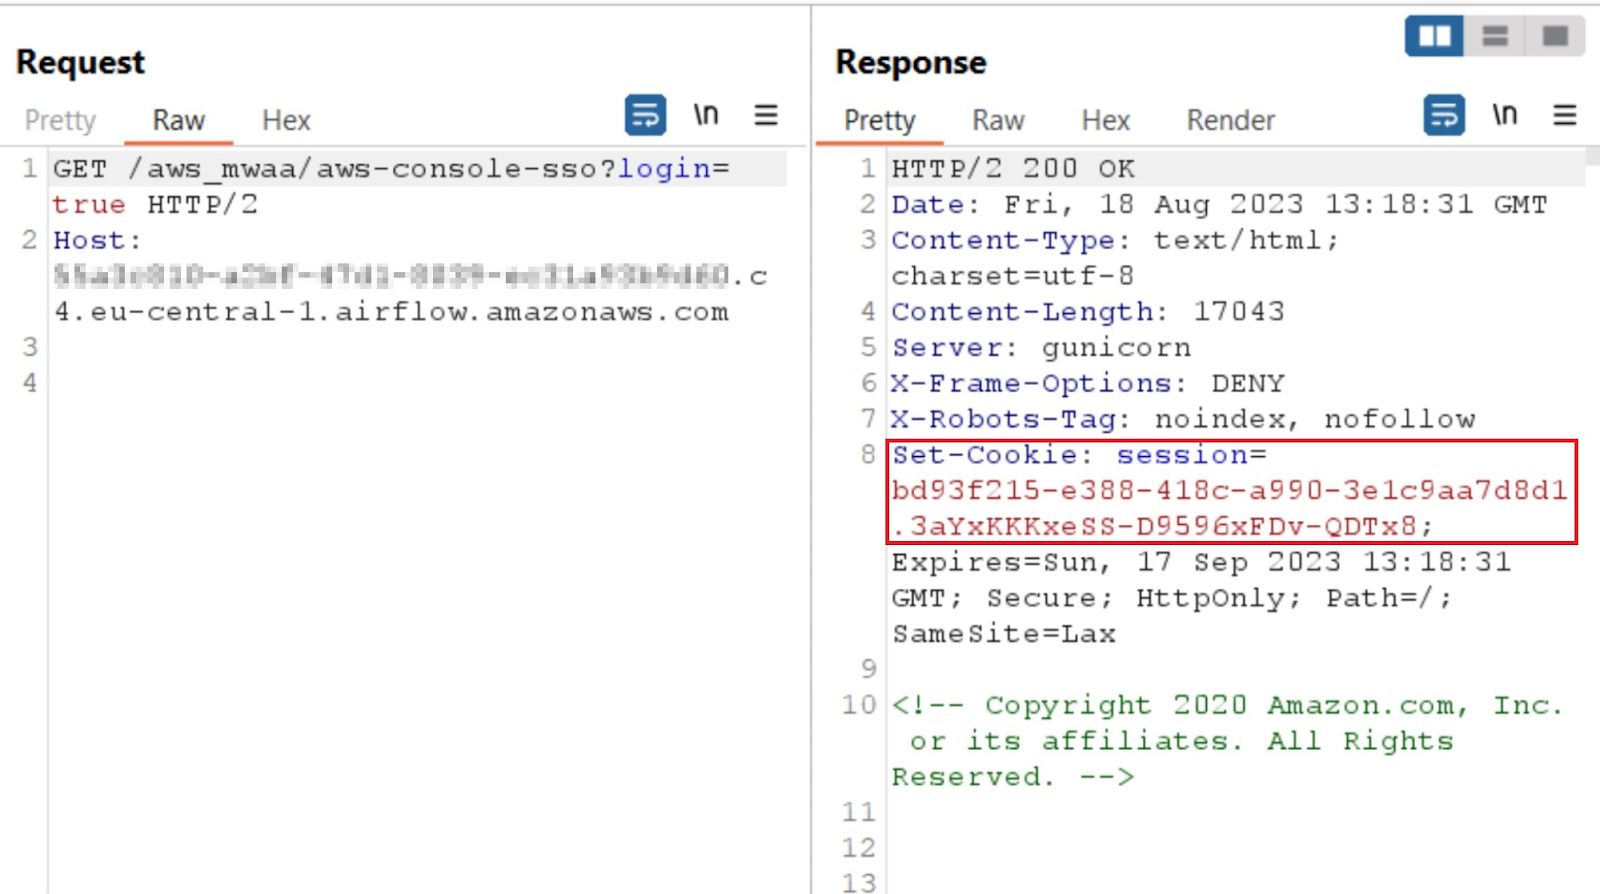Screen dimensions: 1600x894
Task: Click the Date header in response
Action: [x=1219, y=204]
